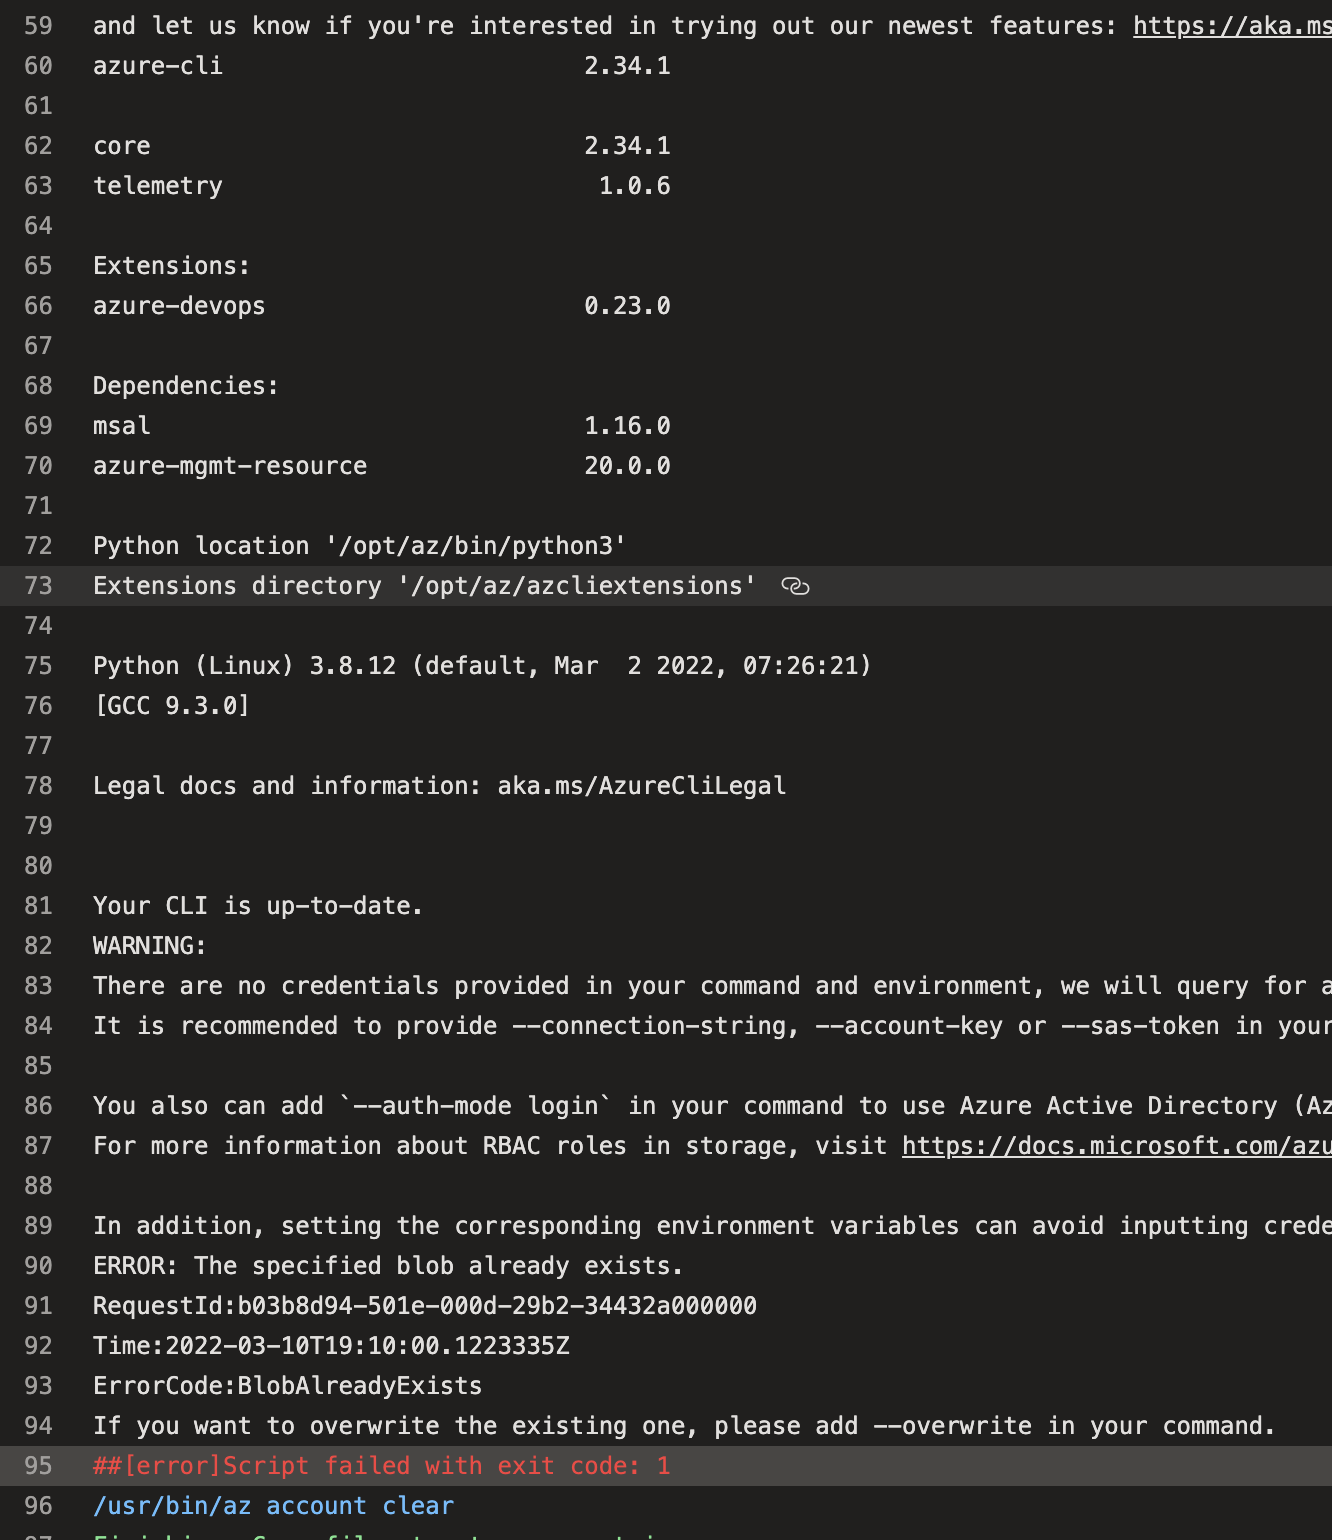Click the 'azure-devops' extension row
1332x1540 pixels.
(x=382, y=306)
